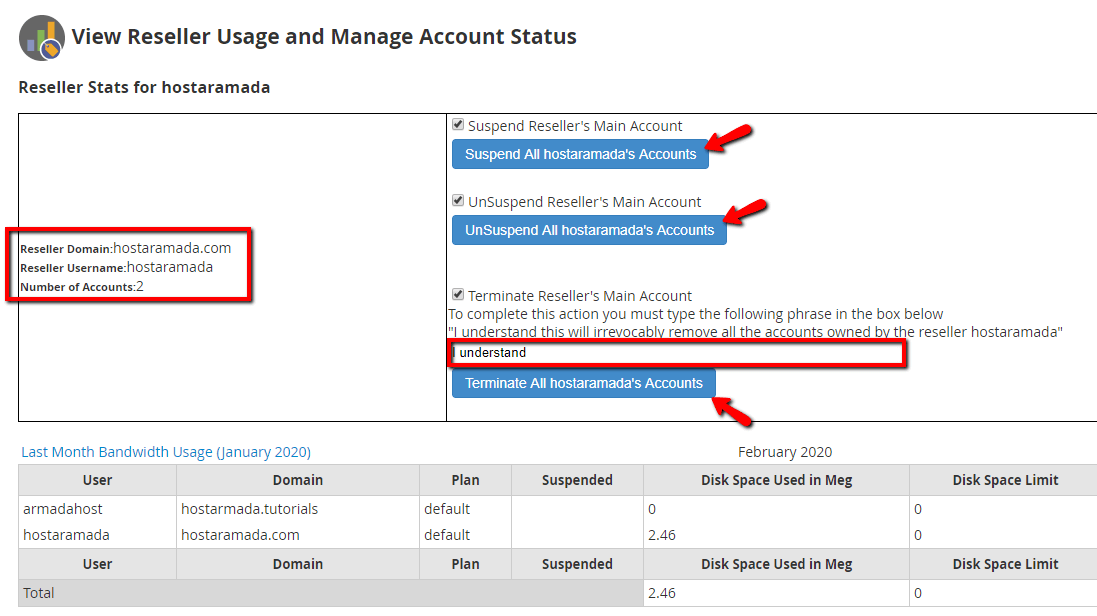Click Reseller Domain value hostaramada.com
Viewport: 1097px width, 616px height.
tap(172, 248)
